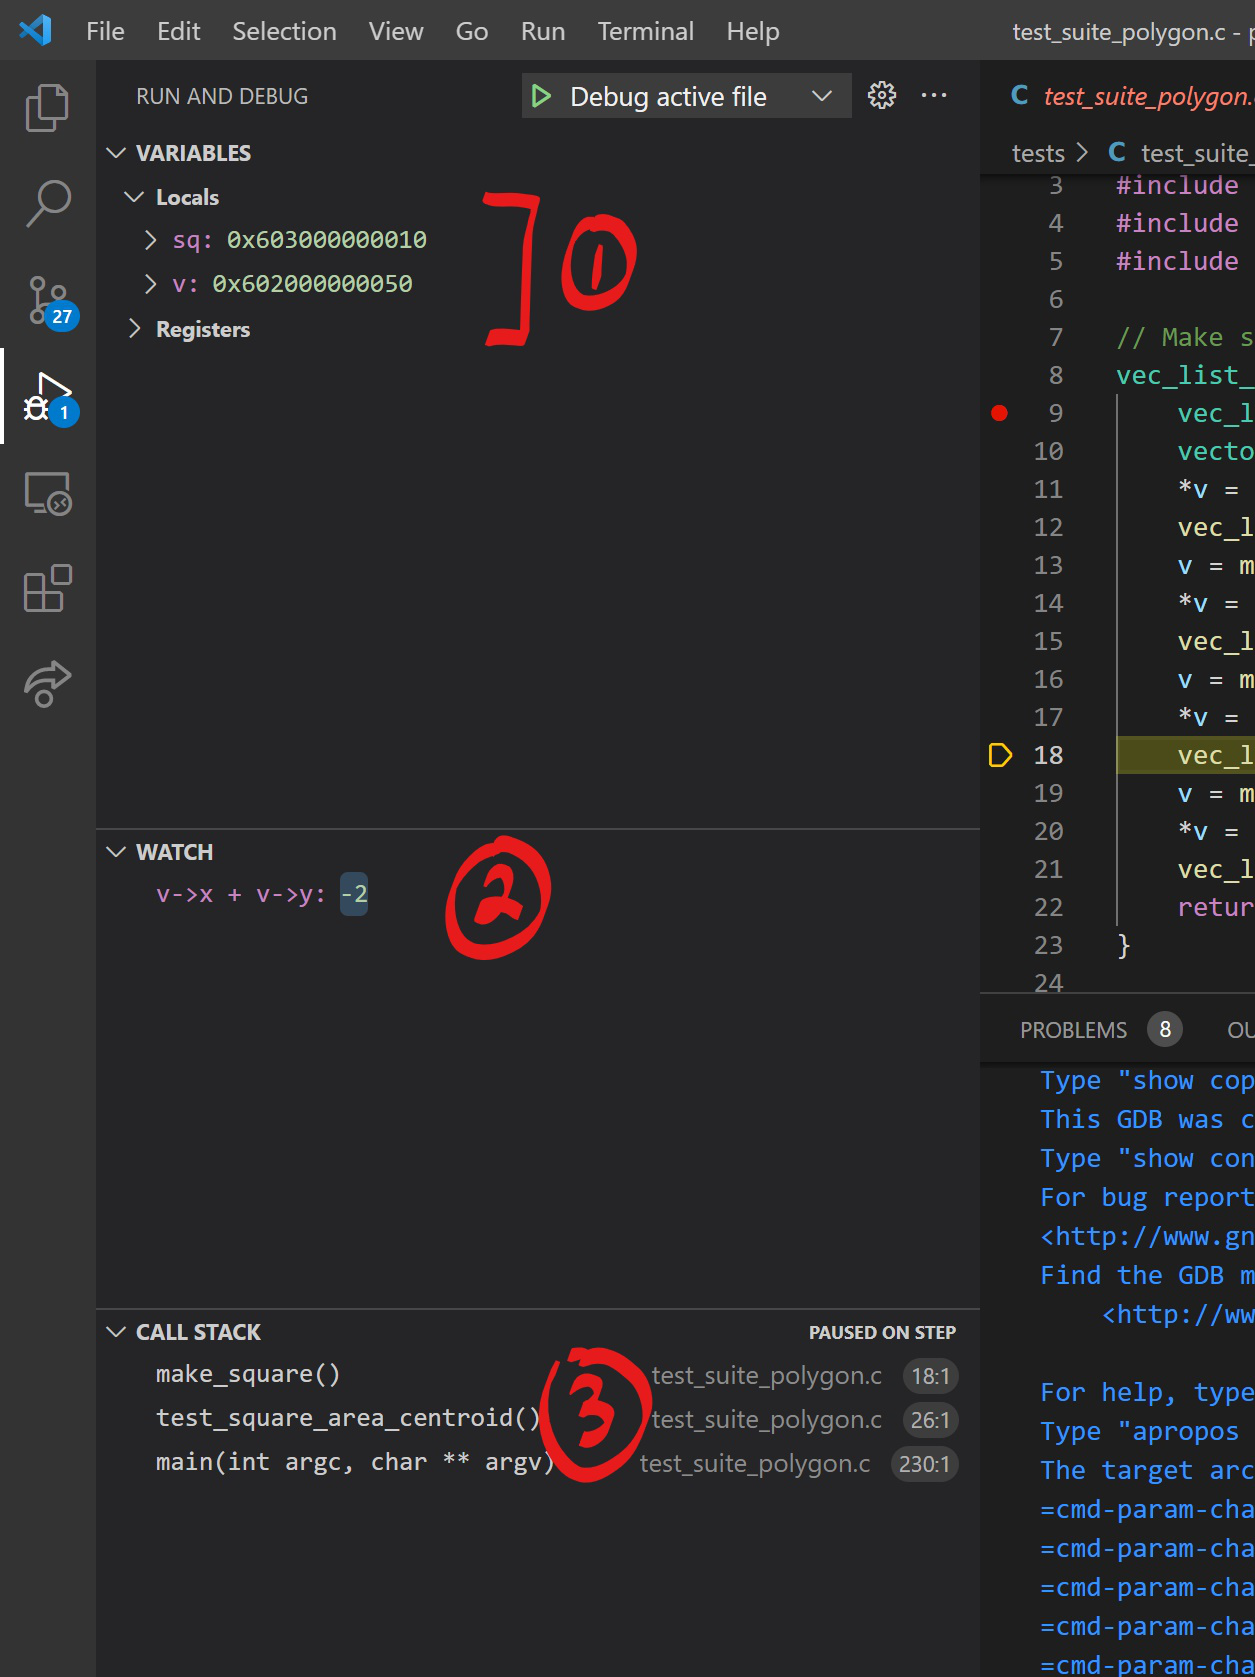Image resolution: width=1255 pixels, height=1677 pixels.
Task: Open Source Control with 27 changes
Action: 50,301
